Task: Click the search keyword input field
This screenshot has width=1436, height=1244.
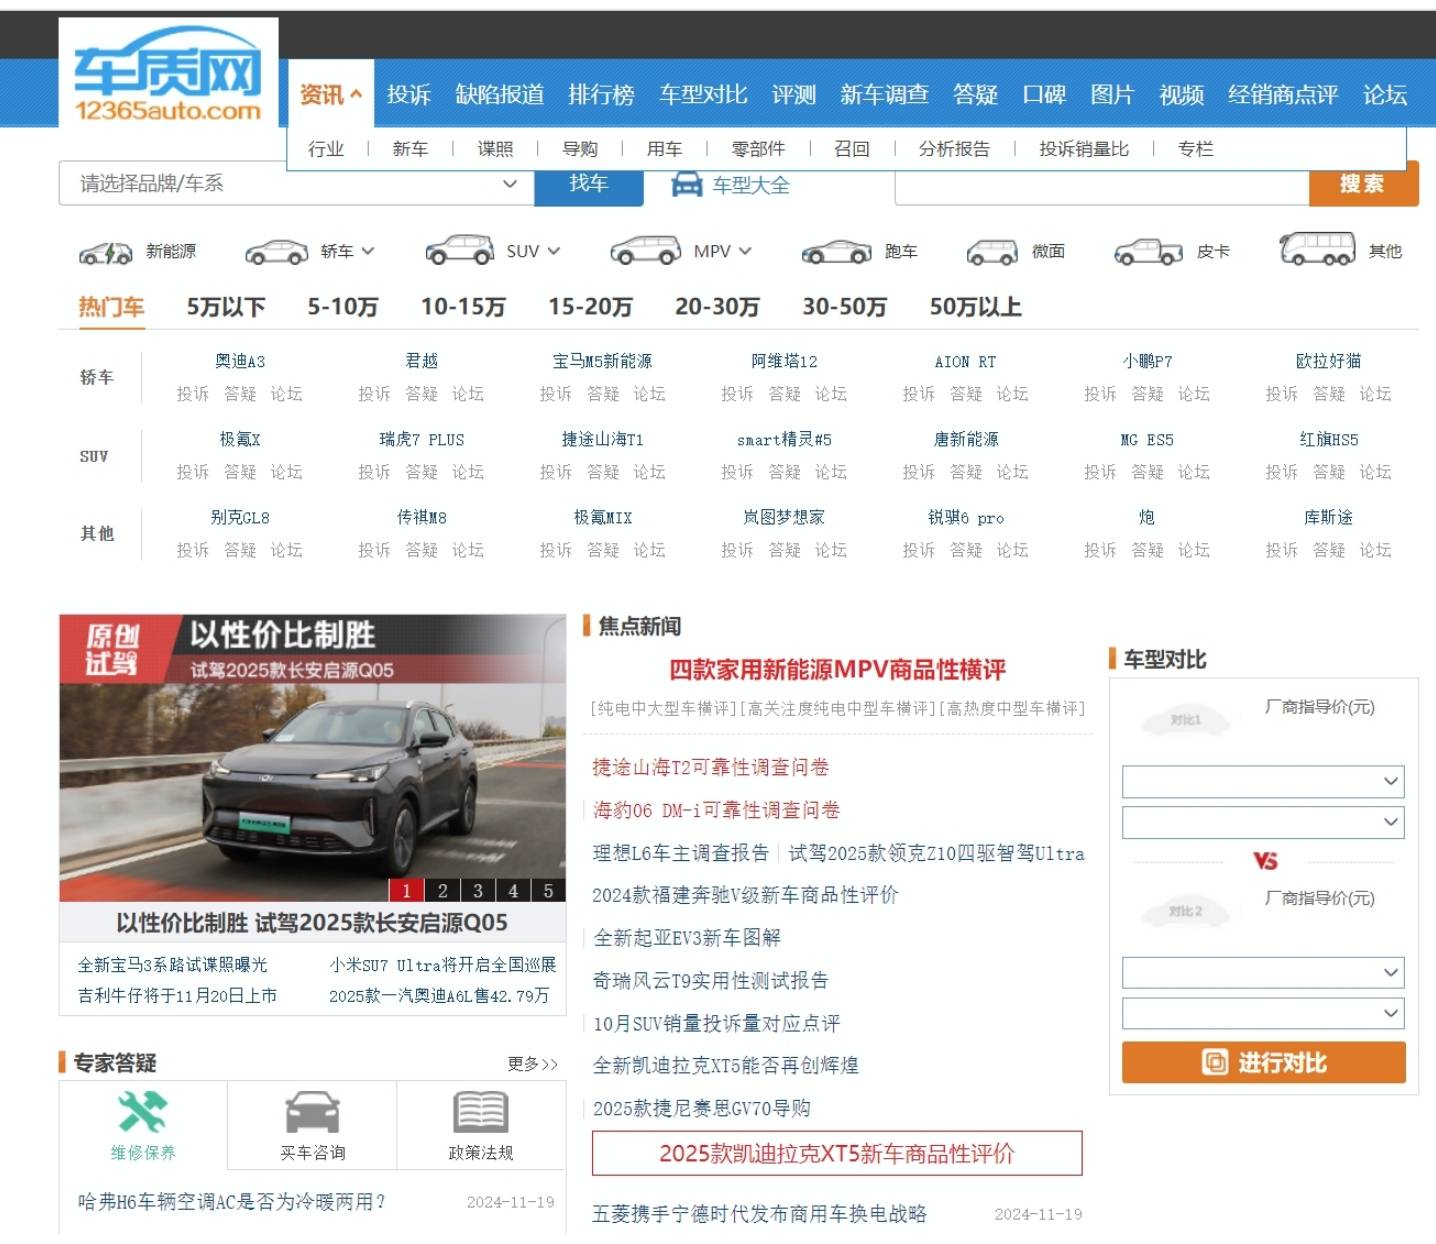Action: click(x=1101, y=184)
